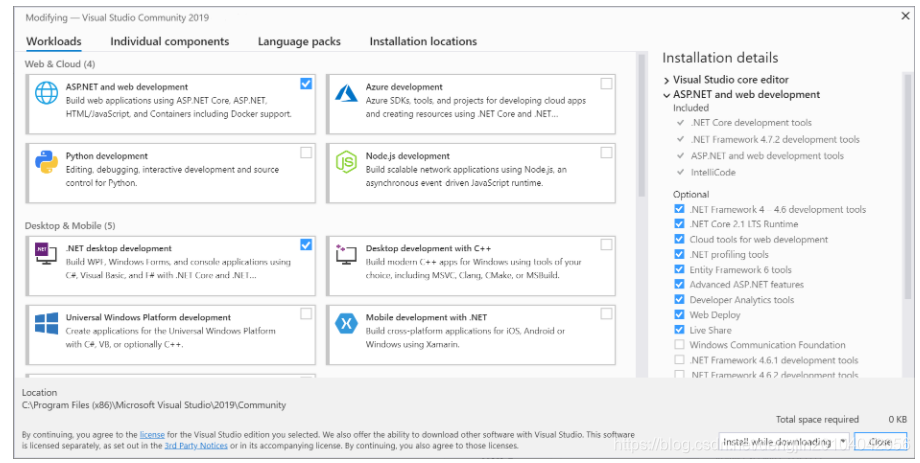The height and width of the screenshot is (463, 920).
Task: Click the Total space required label
Action: pyautogui.click(x=817, y=420)
